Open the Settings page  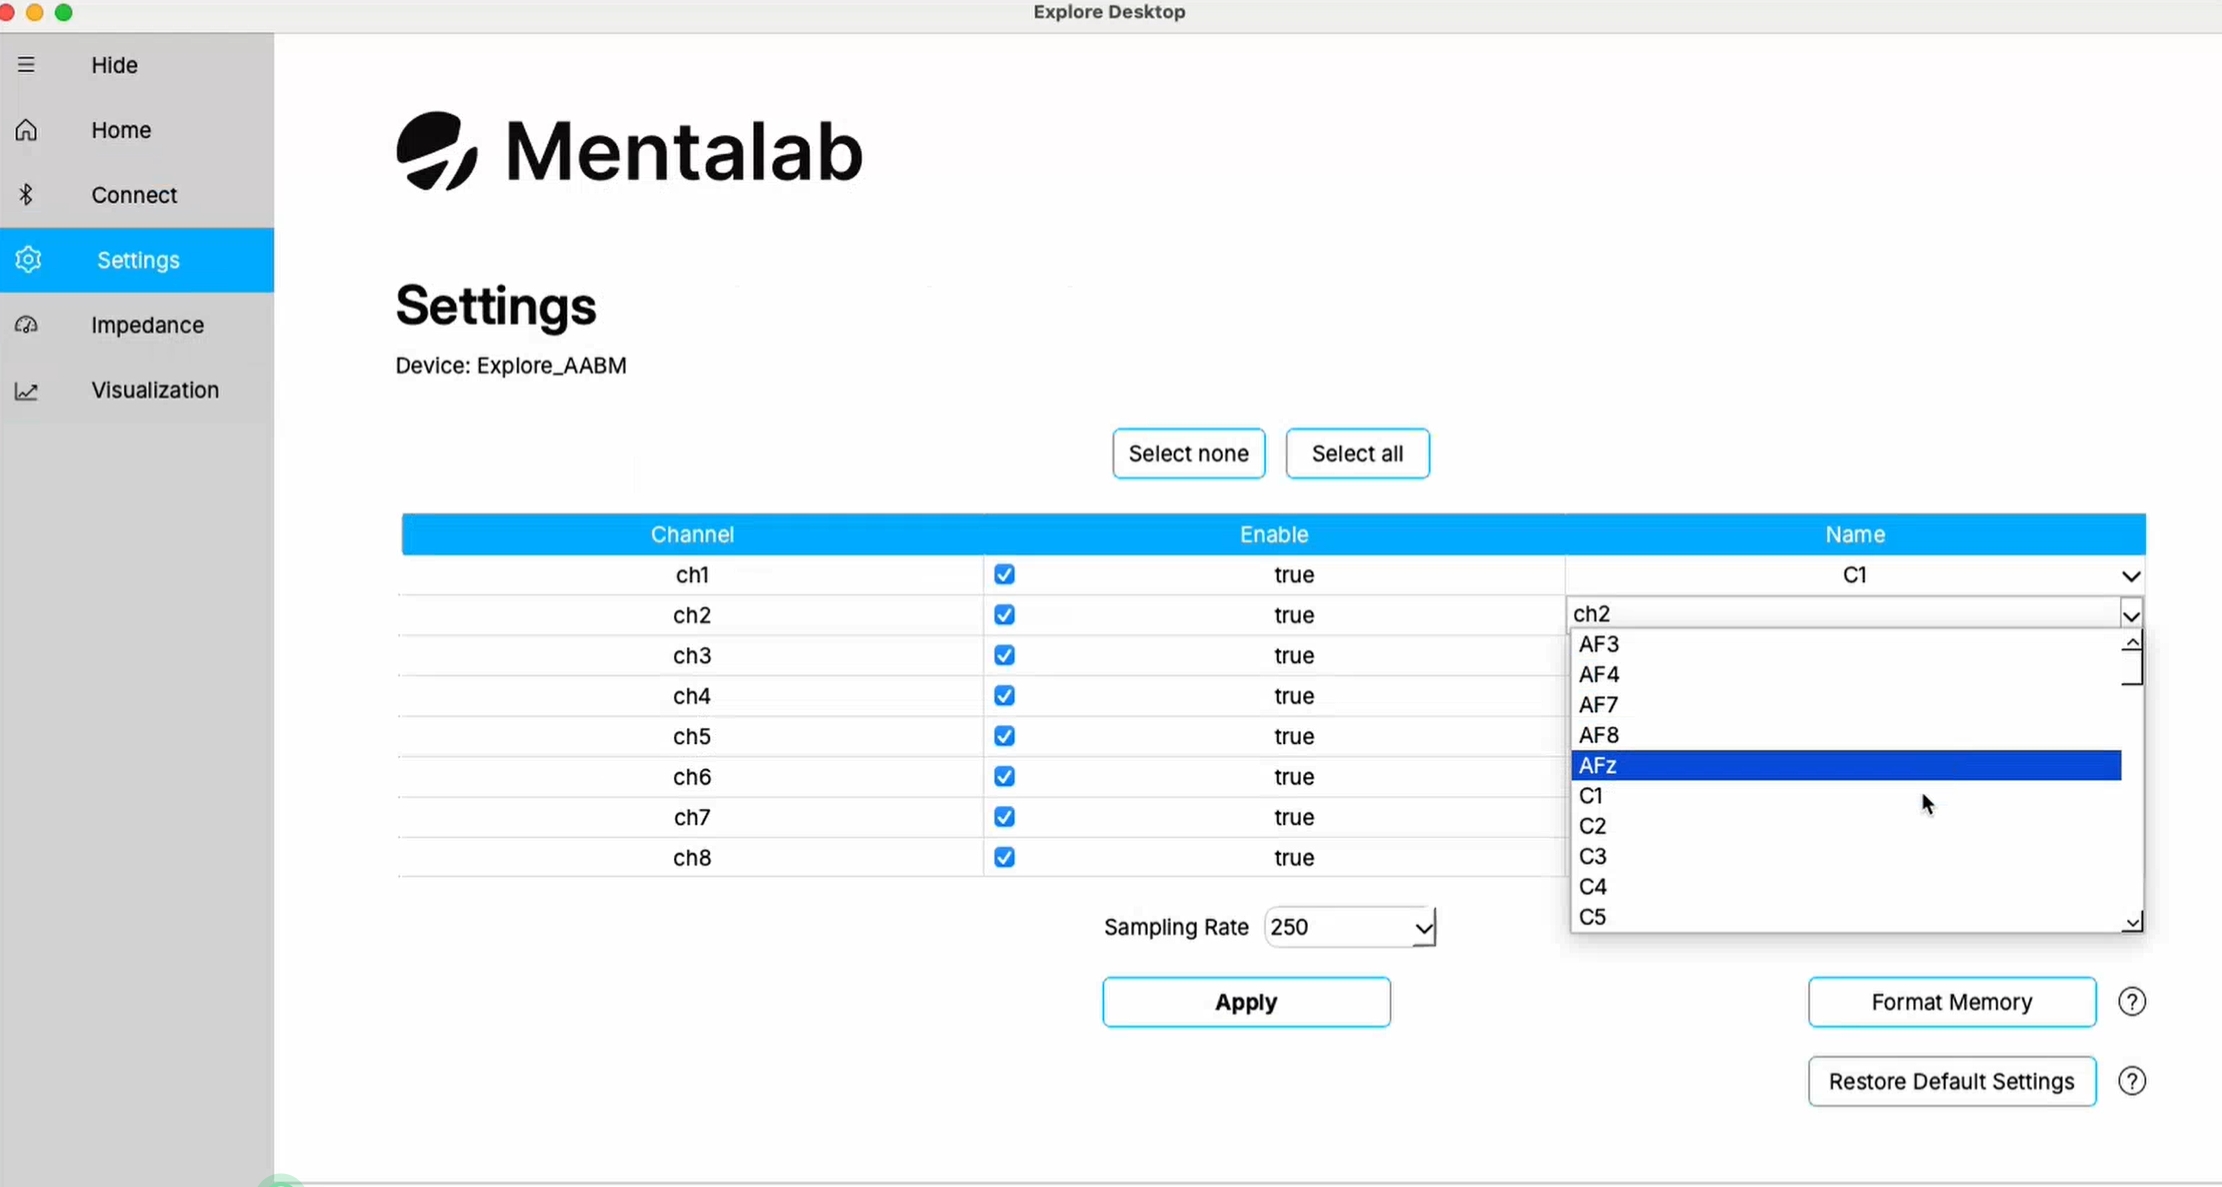click(137, 260)
